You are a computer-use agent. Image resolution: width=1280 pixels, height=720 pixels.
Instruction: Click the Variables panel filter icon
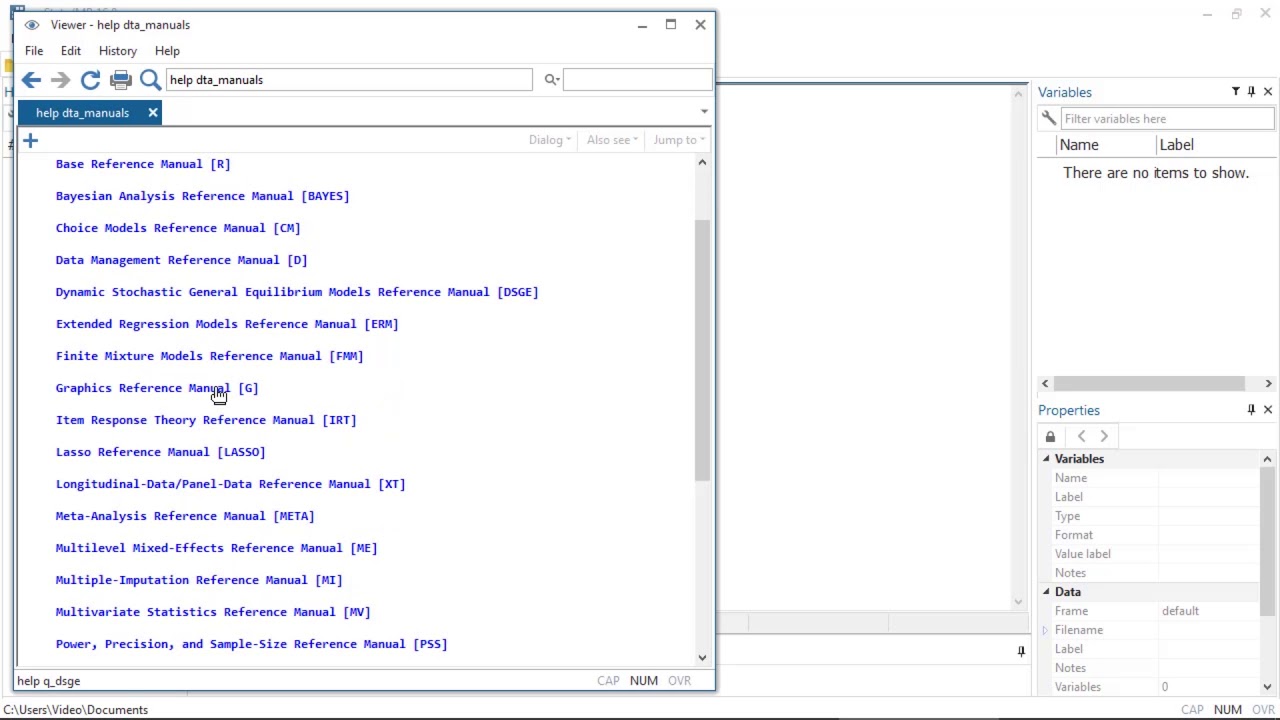[1235, 92]
